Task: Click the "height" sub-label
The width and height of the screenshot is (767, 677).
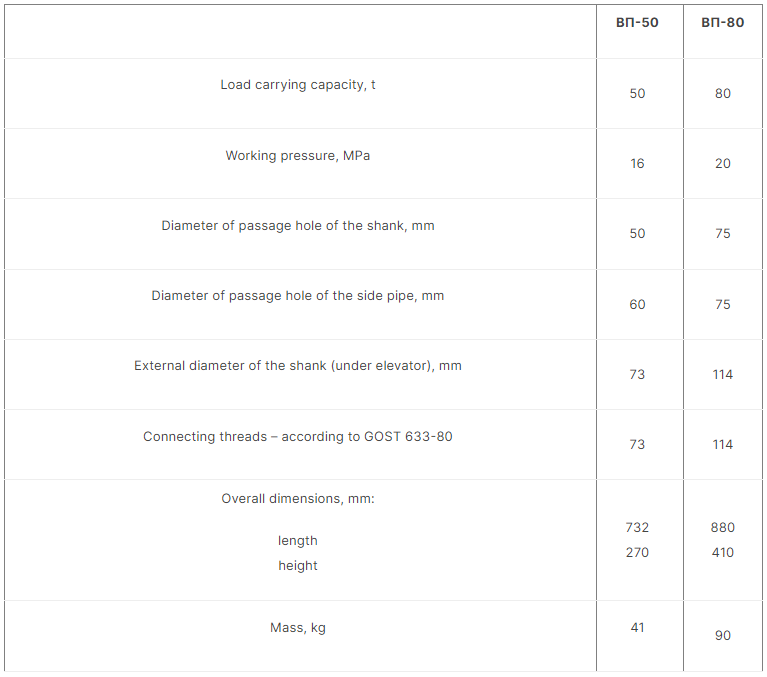Action: tap(298, 566)
